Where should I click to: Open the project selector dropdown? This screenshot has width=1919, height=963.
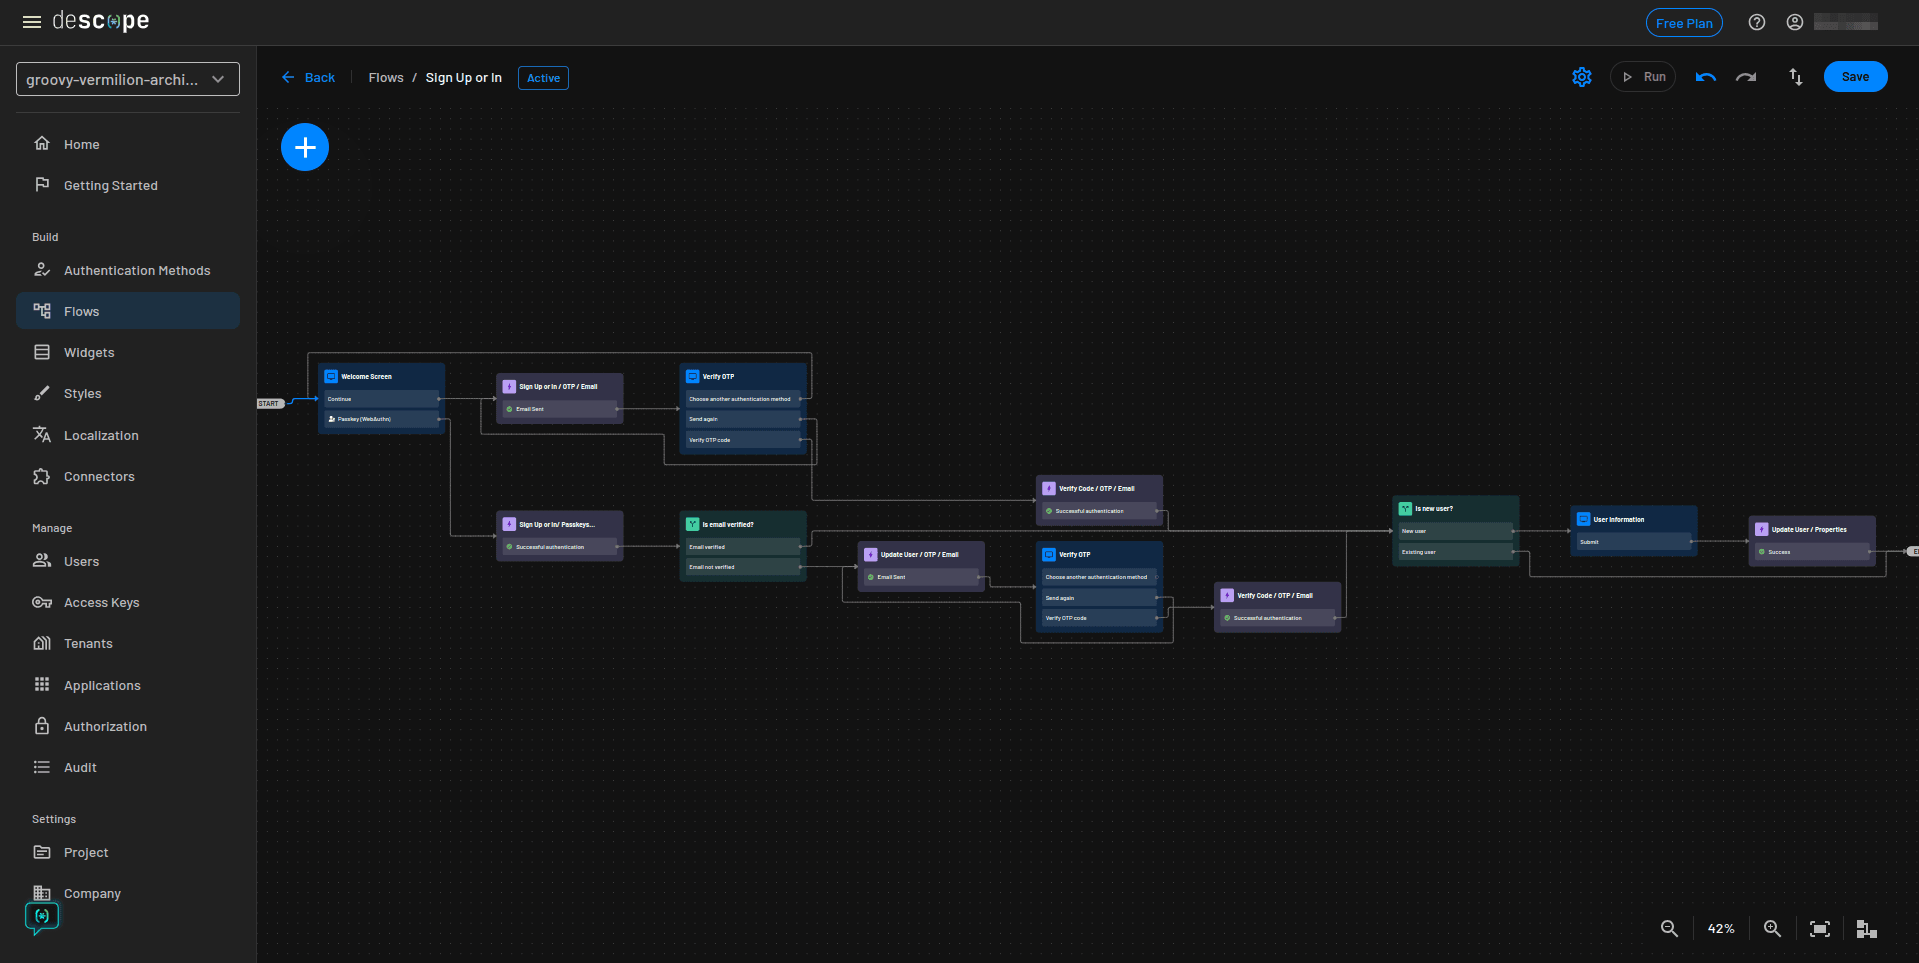click(x=127, y=78)
